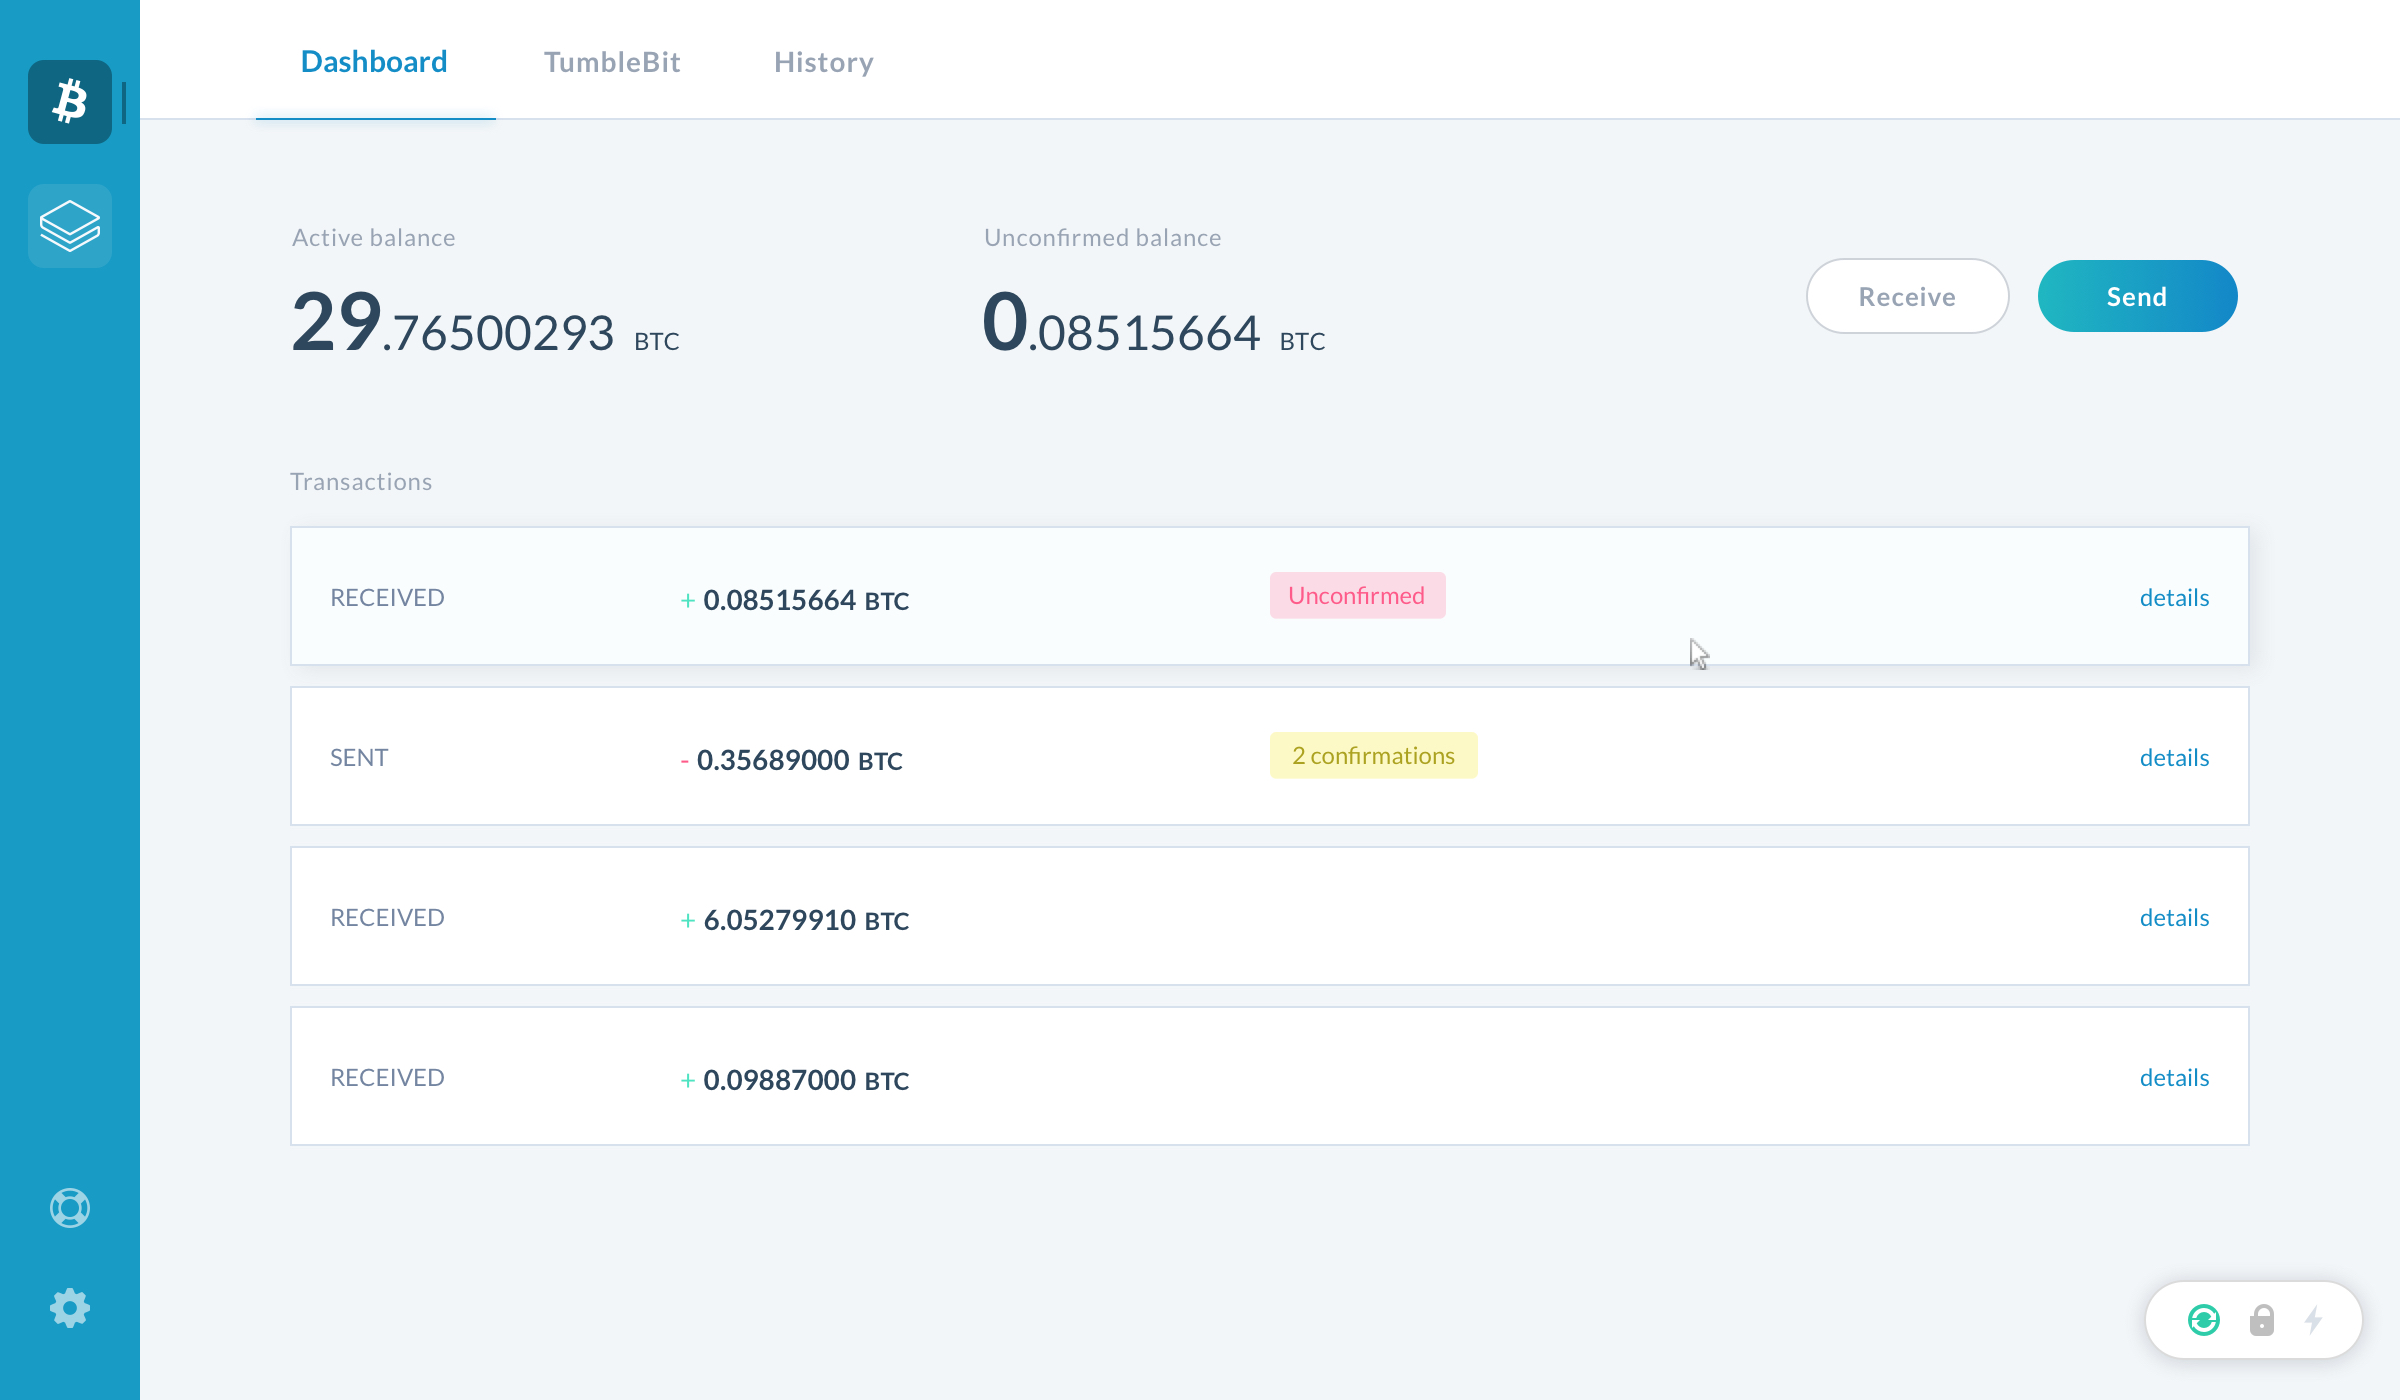Open details for 0.08515664 BTC transaction

click(2174, 598)
